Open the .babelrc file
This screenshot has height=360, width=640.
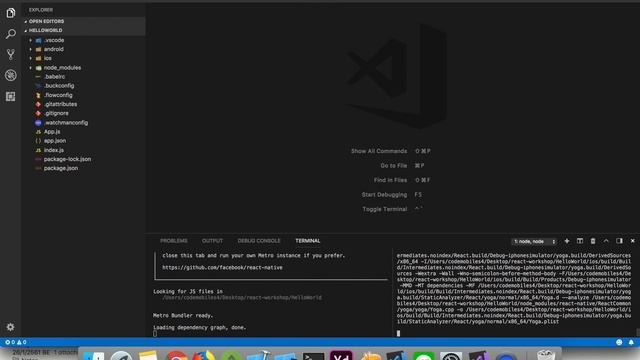click(54, 77)
